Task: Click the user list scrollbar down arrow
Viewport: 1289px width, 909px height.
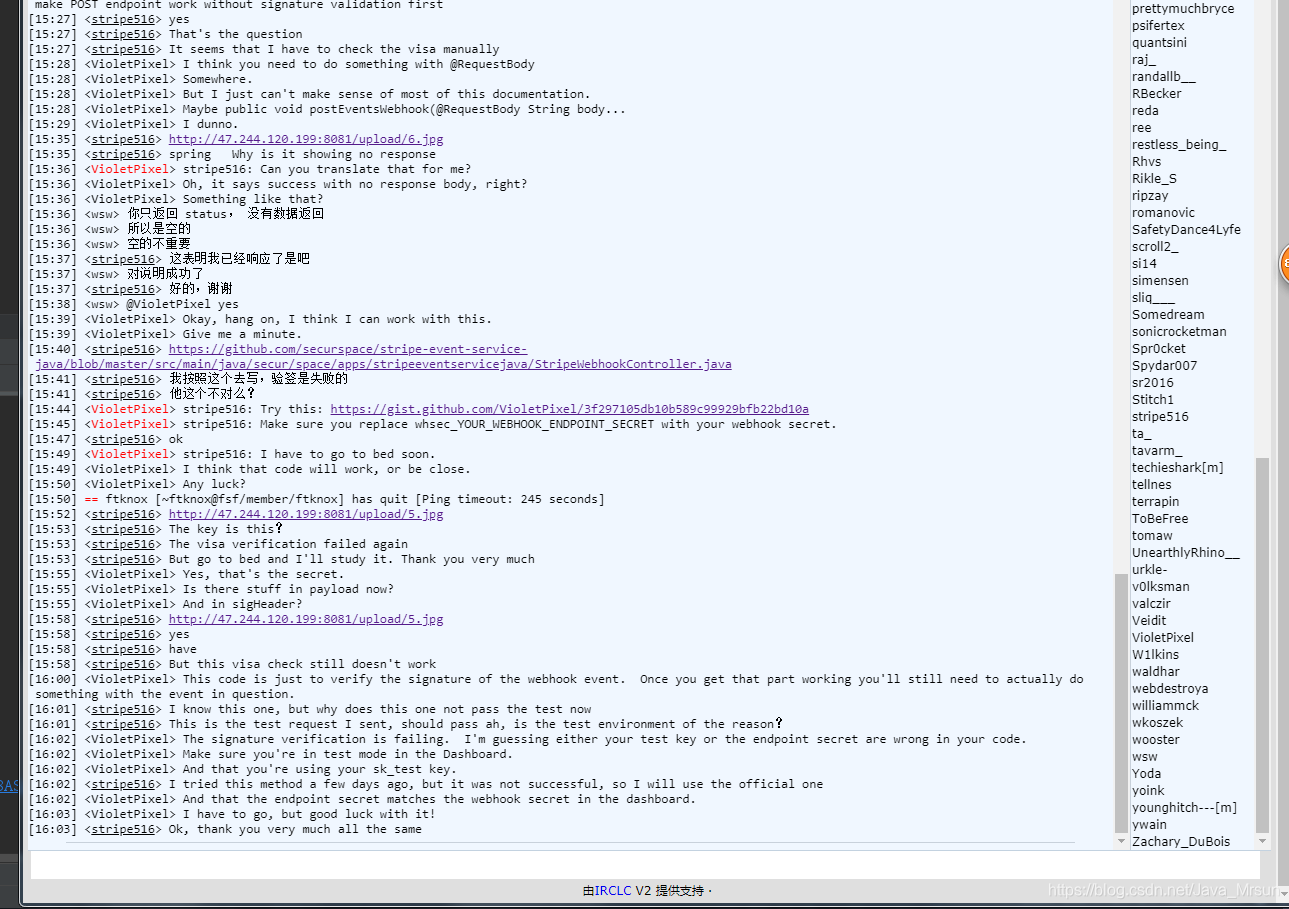Action: click(x=1262, y=841)
